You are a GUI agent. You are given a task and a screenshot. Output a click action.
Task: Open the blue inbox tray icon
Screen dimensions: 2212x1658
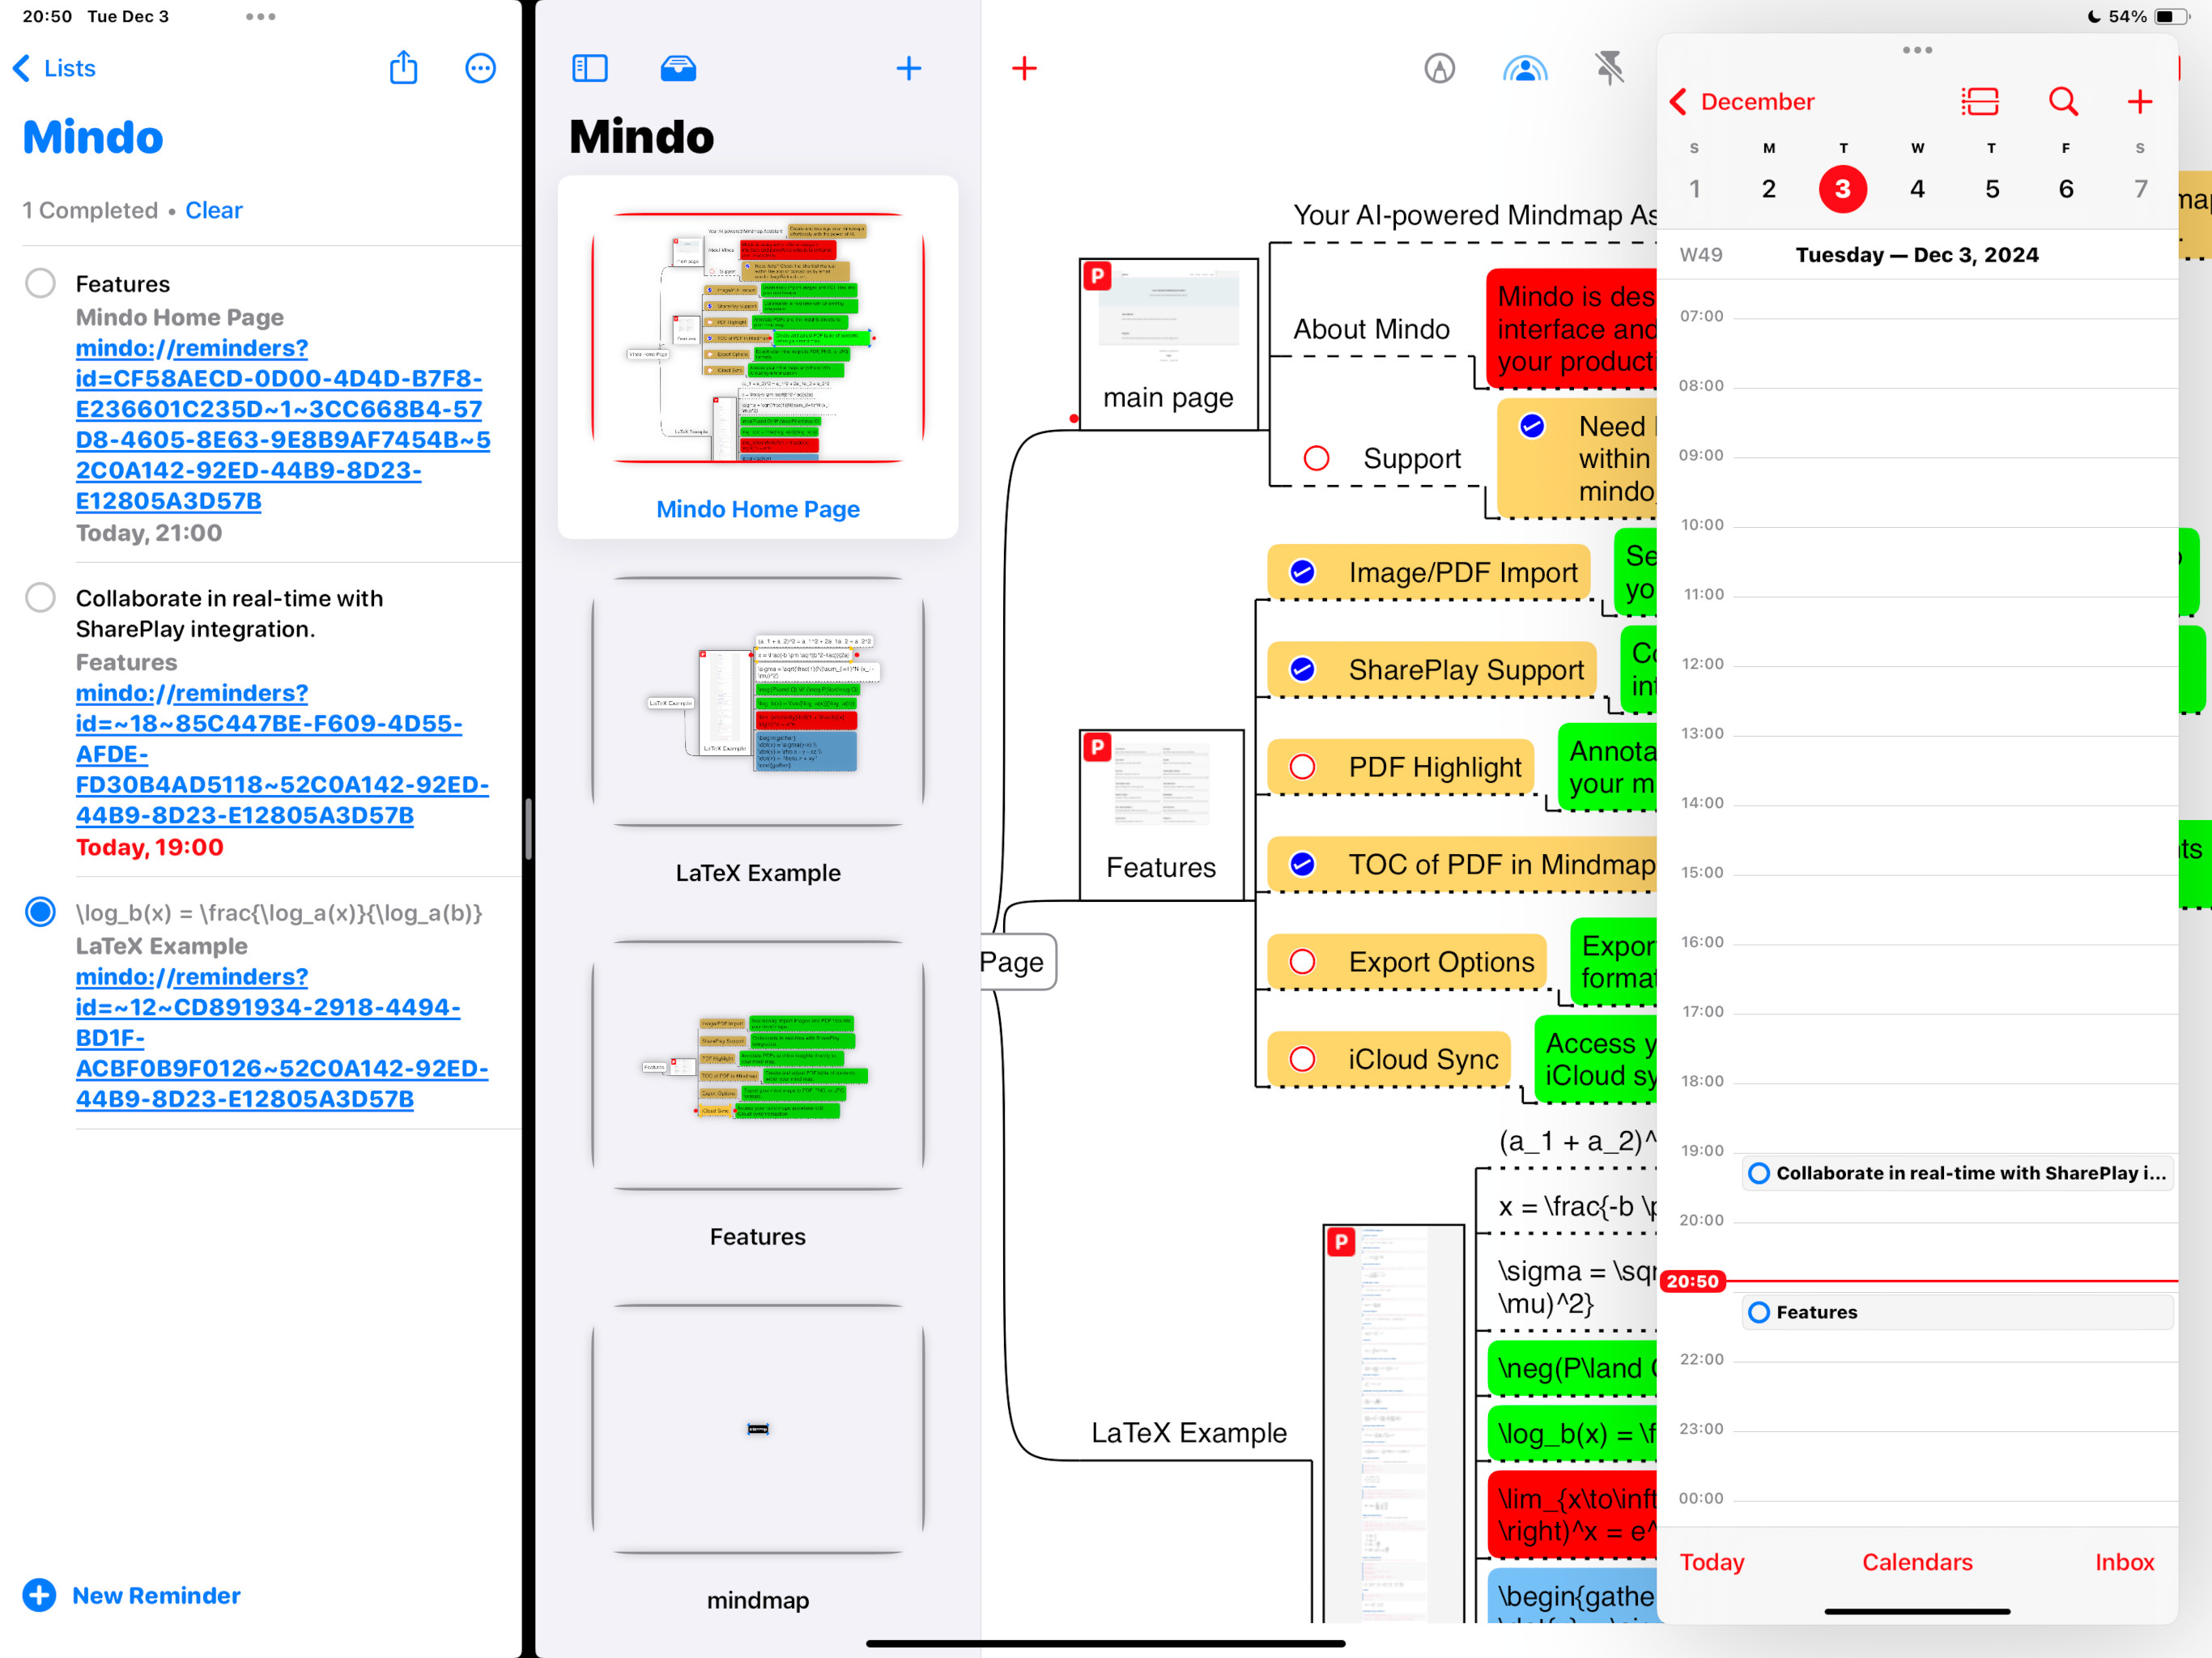678,68
